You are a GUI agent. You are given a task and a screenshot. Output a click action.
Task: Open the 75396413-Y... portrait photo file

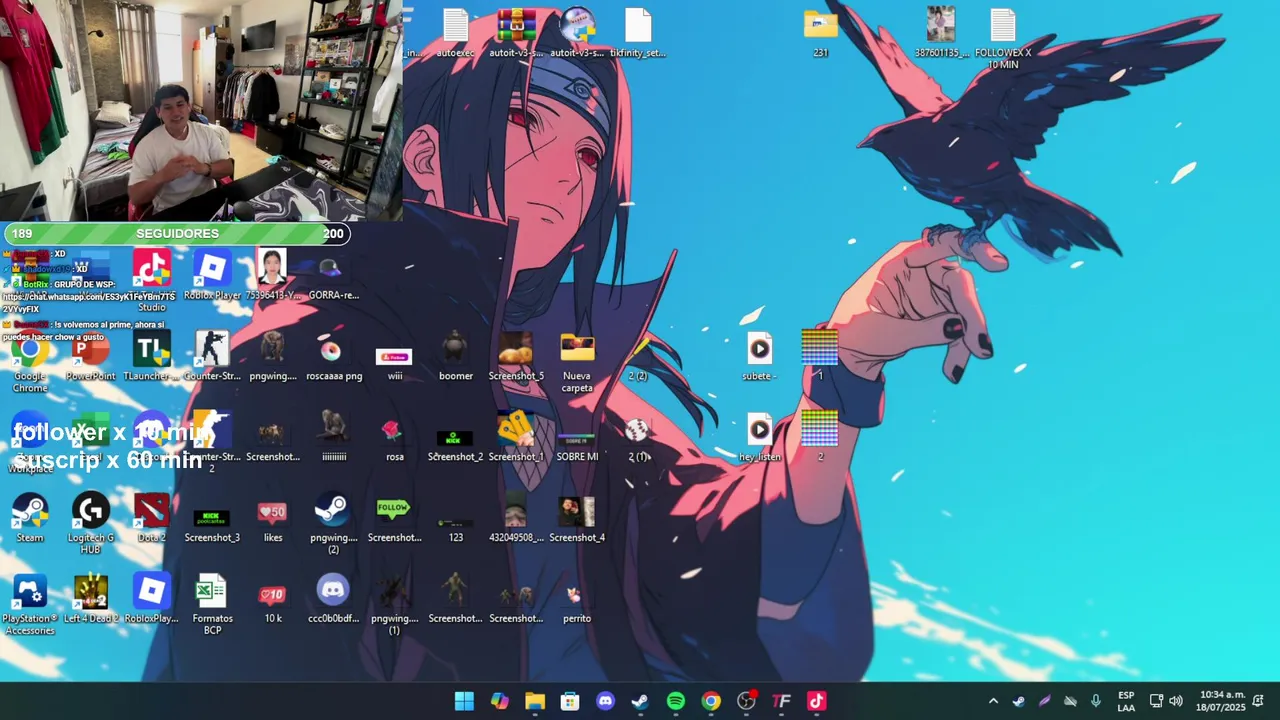273,276
